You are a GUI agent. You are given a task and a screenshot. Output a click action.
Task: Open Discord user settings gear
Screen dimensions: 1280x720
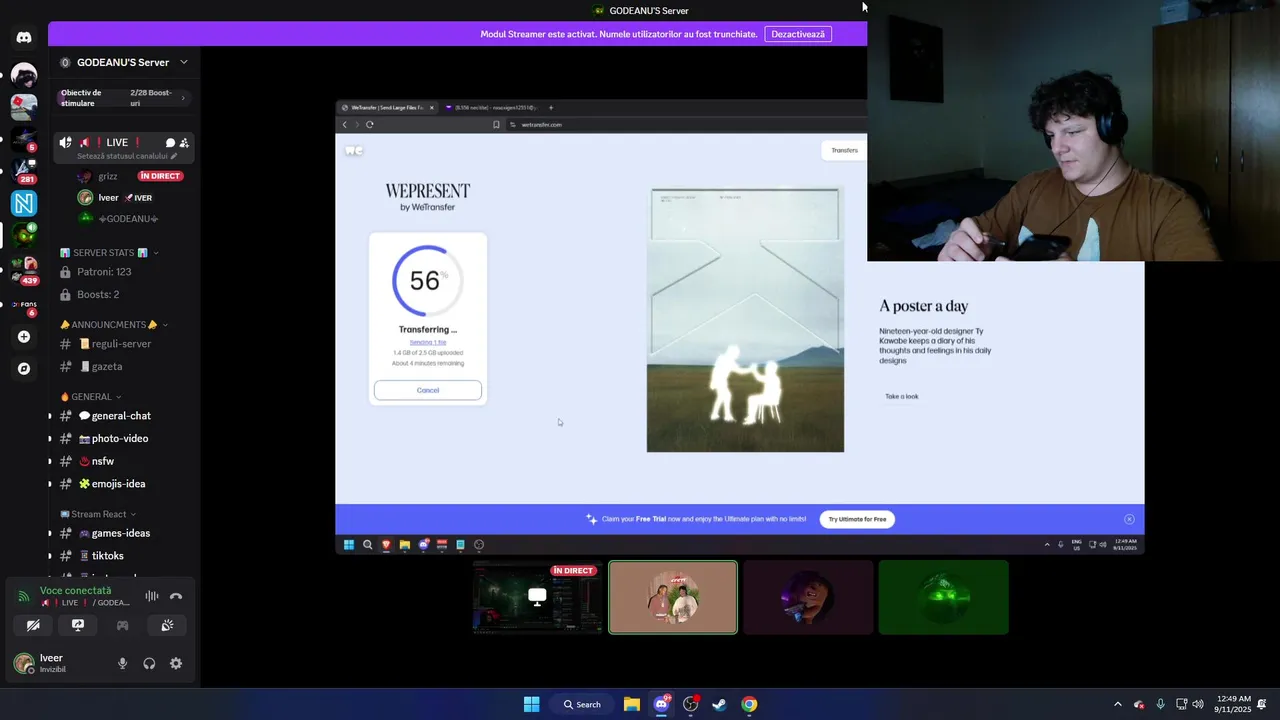(176, 663)
